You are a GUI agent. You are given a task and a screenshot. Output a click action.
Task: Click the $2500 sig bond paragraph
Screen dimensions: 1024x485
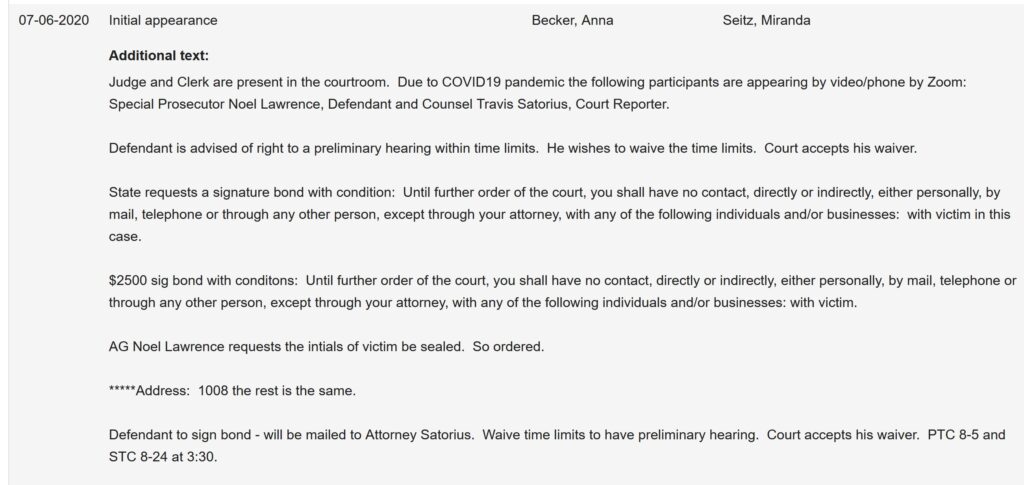[562, 292]
